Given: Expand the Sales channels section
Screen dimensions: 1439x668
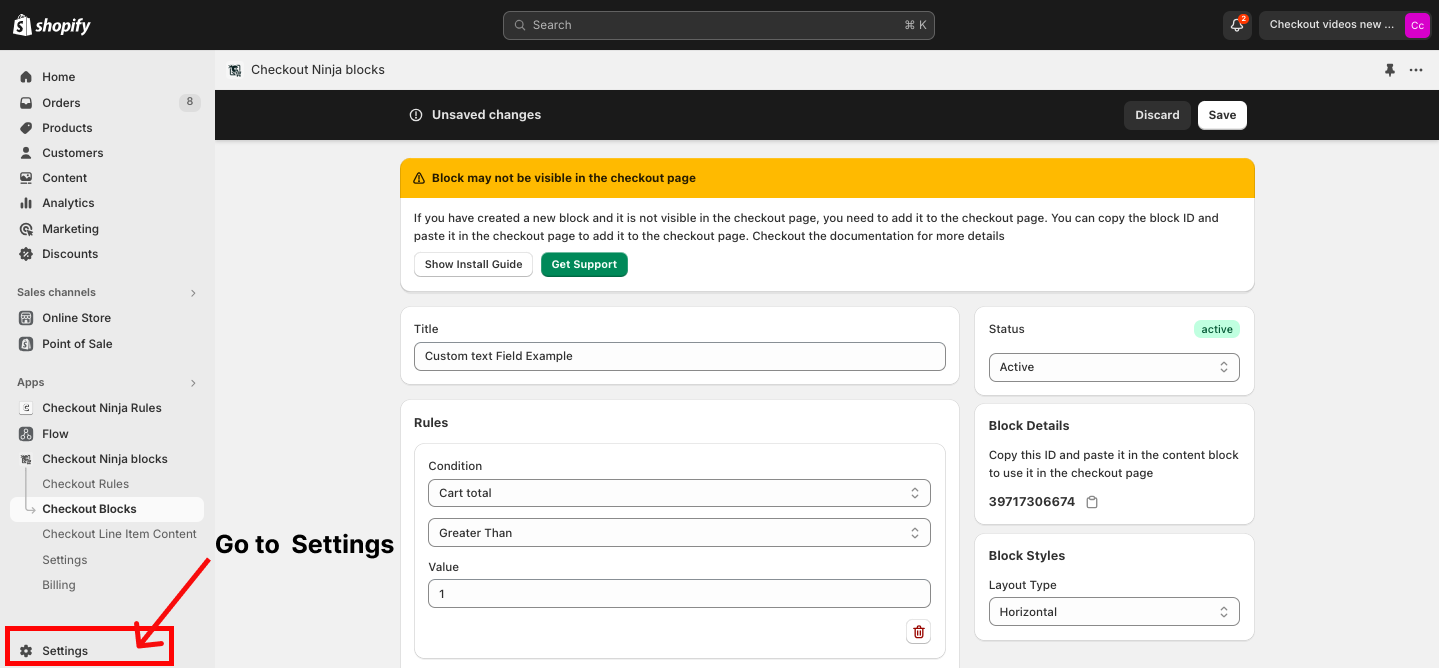Looking at the screenshot, I should (x=193, y=293).
